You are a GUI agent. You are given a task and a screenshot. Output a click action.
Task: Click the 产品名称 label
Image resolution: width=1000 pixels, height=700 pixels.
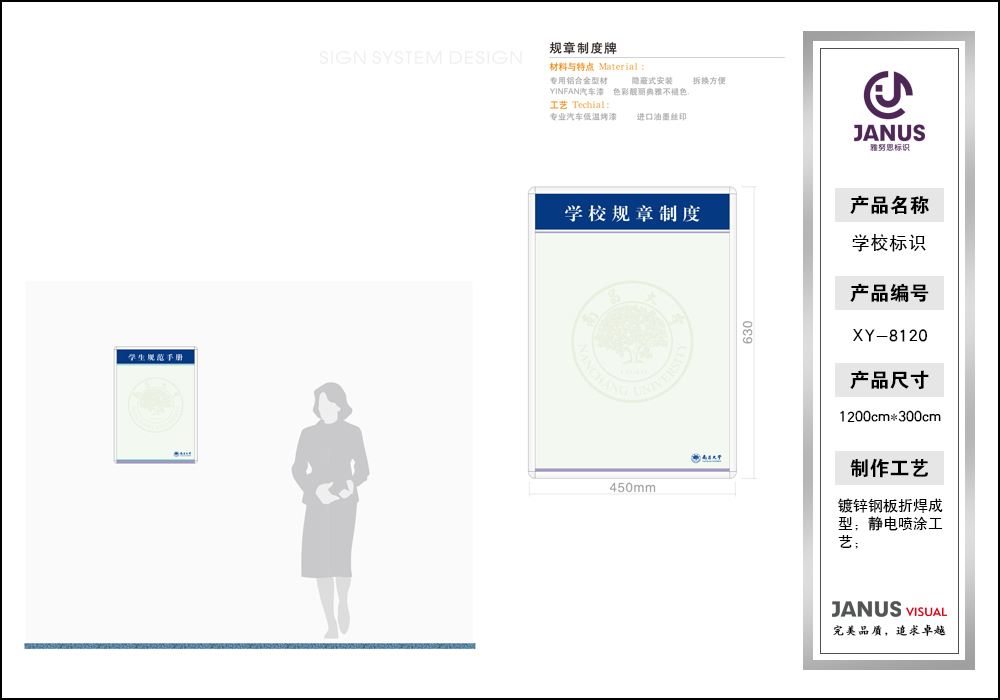(889, 206)
